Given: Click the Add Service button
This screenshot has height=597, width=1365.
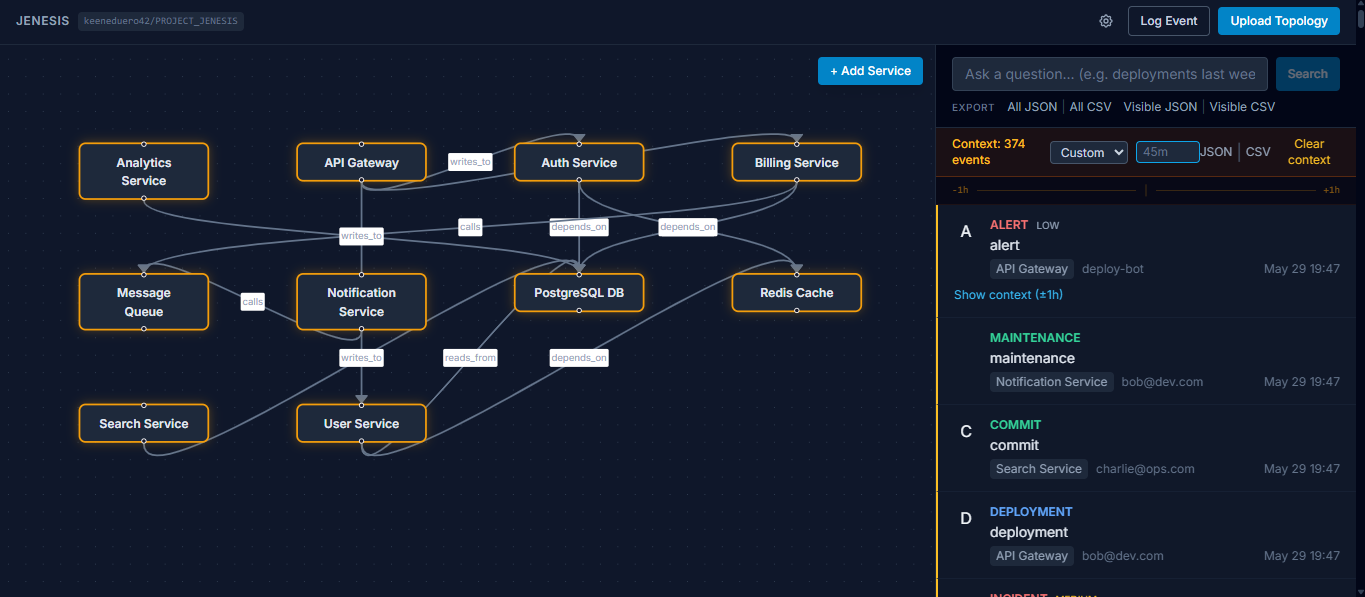Looking at the screenshot, I should click(870, 71).
